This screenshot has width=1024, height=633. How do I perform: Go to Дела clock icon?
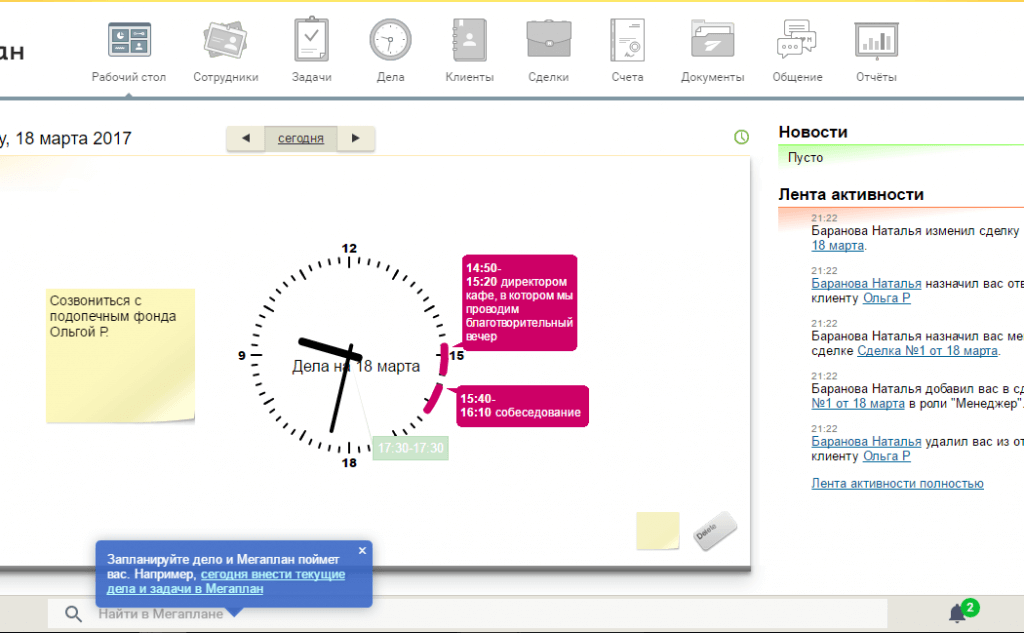click(x=390, y=41)
